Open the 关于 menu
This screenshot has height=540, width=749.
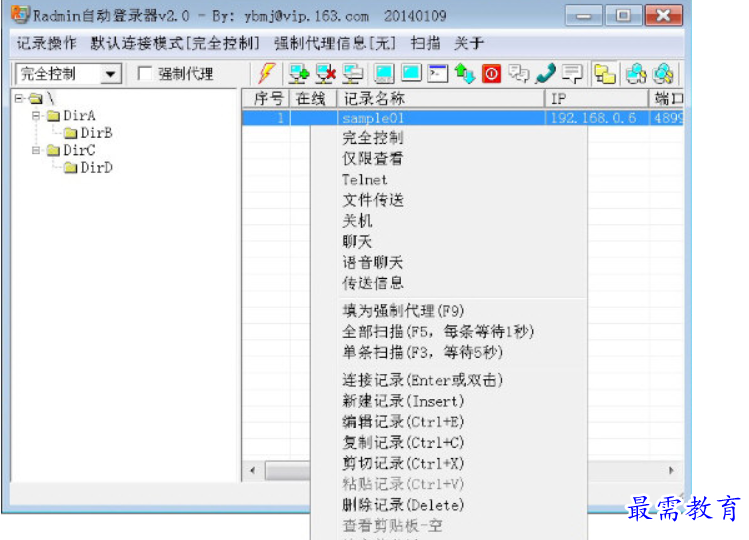[469, 43]
